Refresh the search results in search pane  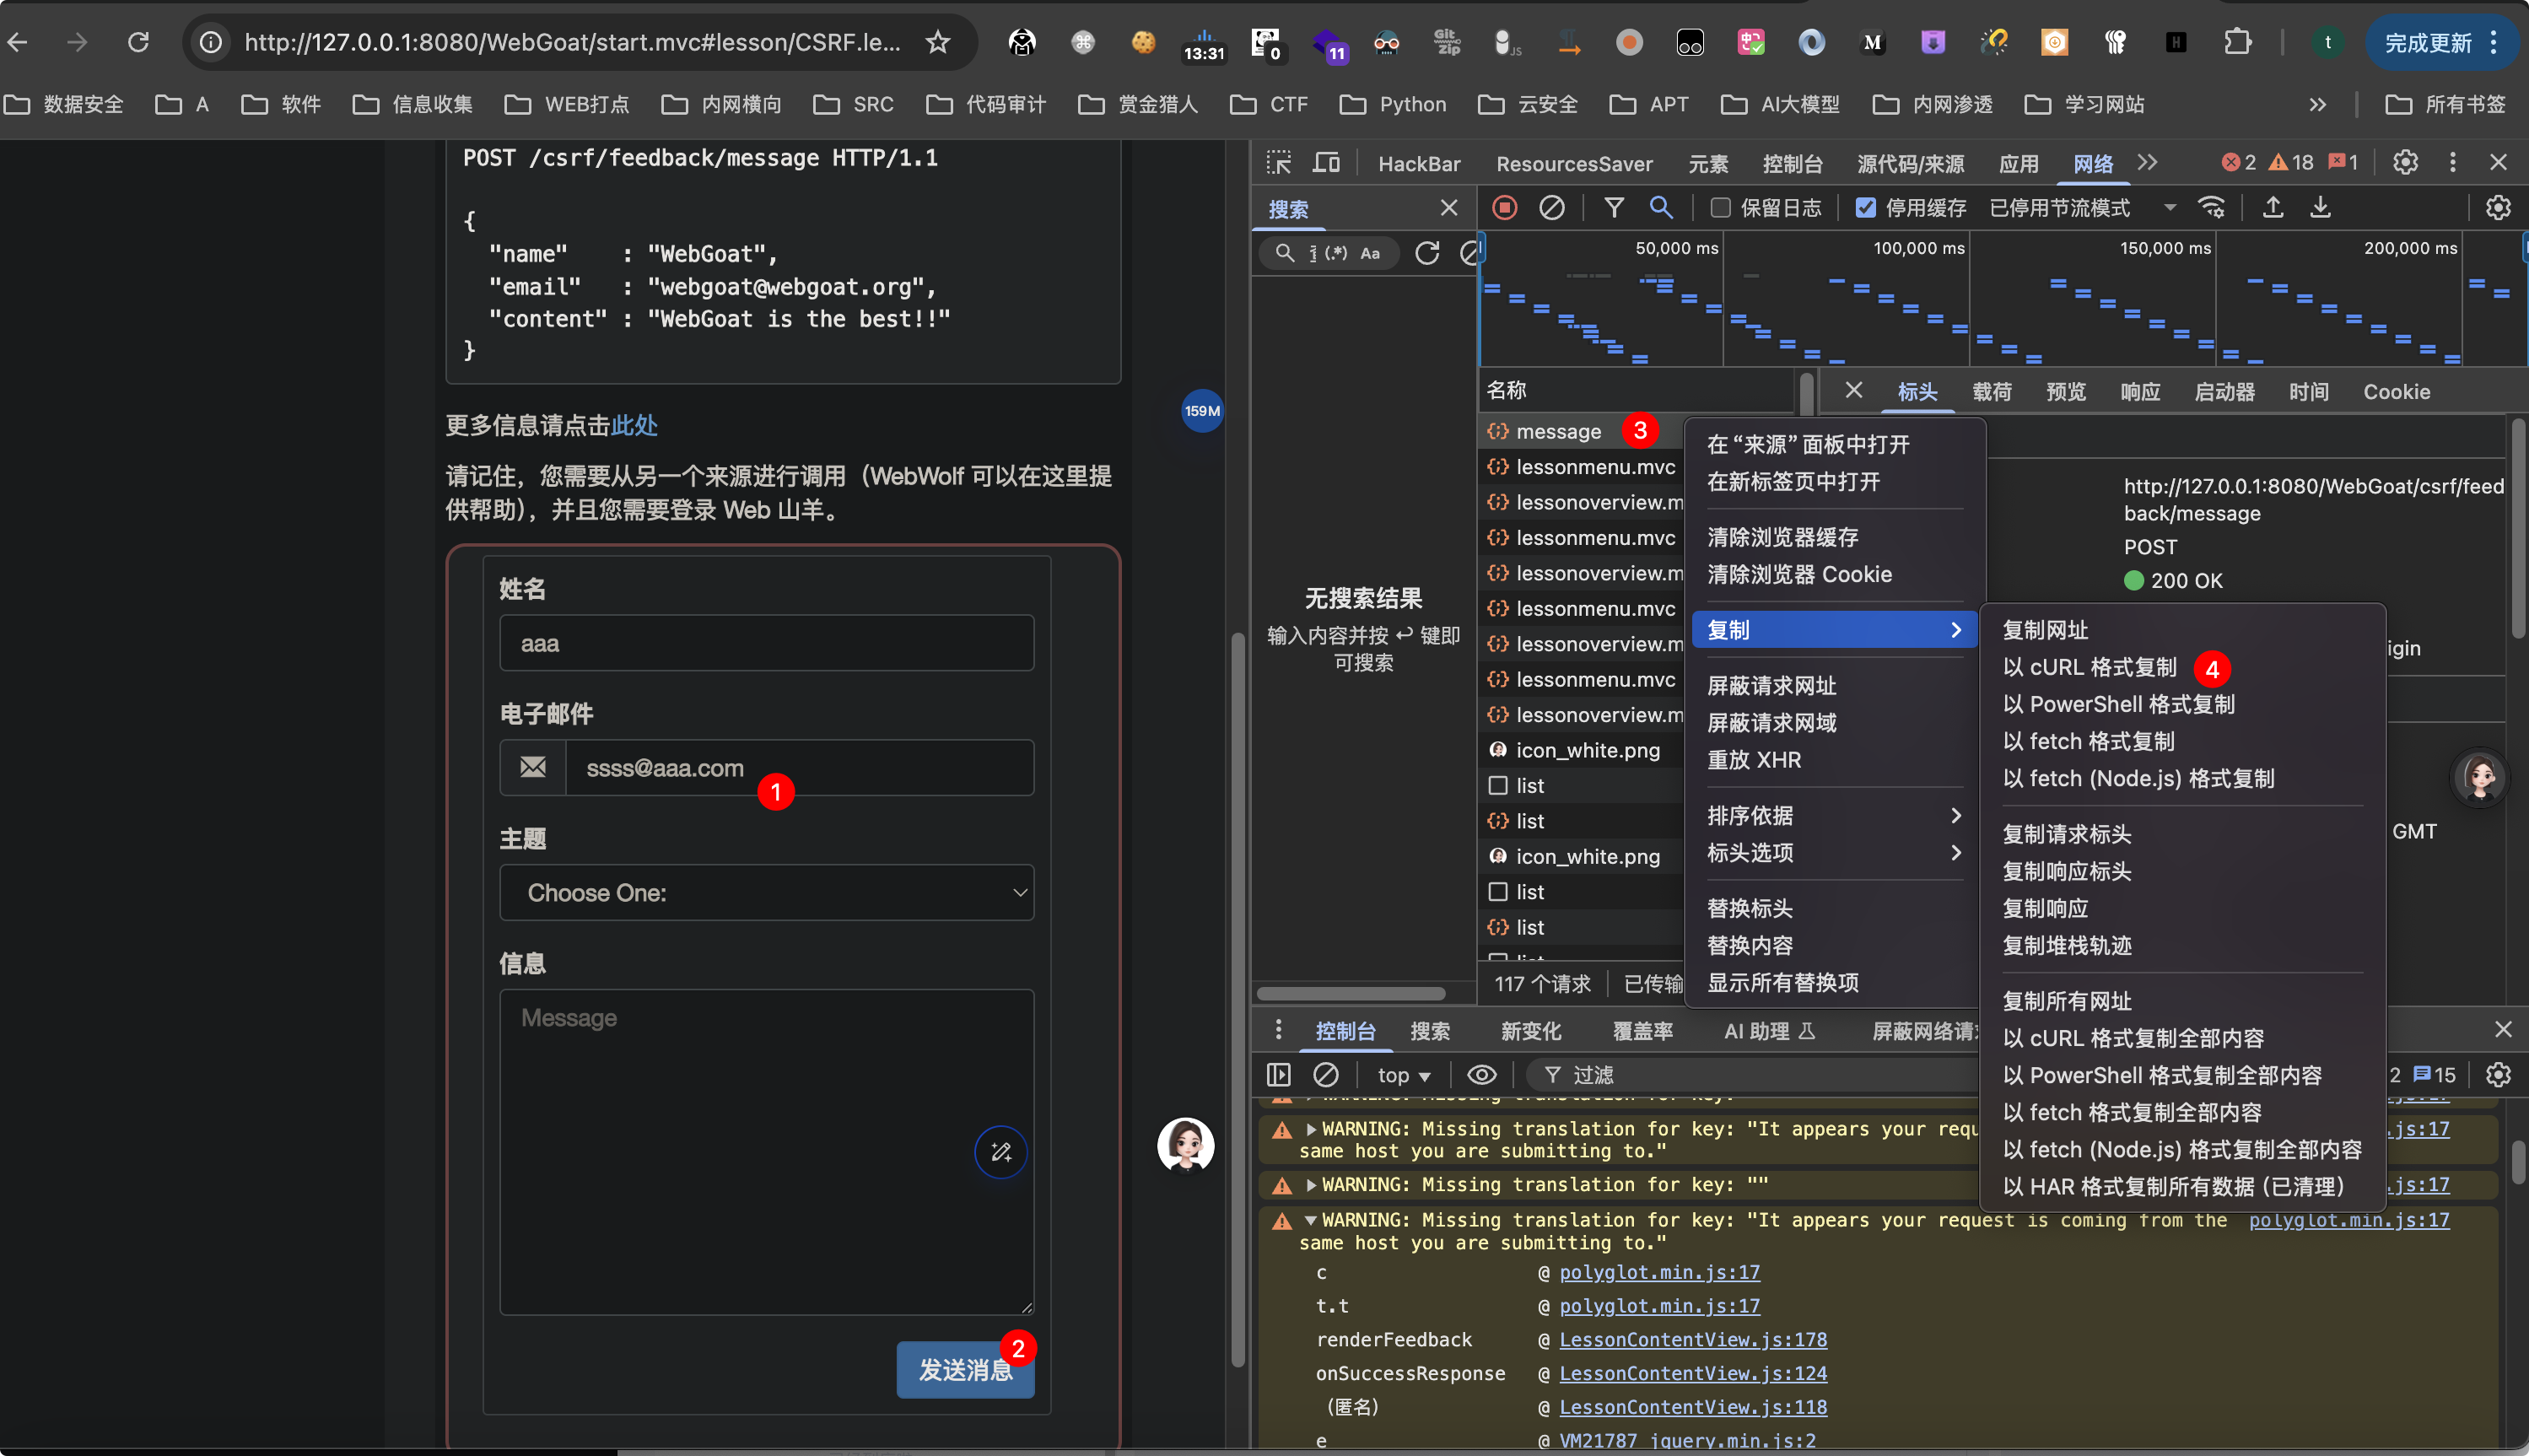(x=1427, y=253)
